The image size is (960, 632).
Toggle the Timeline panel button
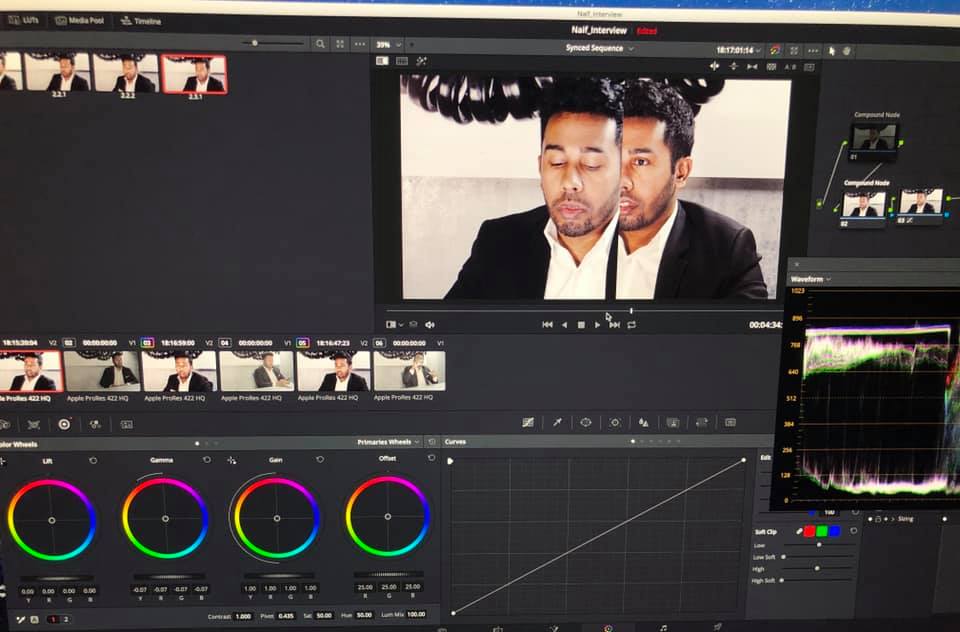click(x=141, y=20)
